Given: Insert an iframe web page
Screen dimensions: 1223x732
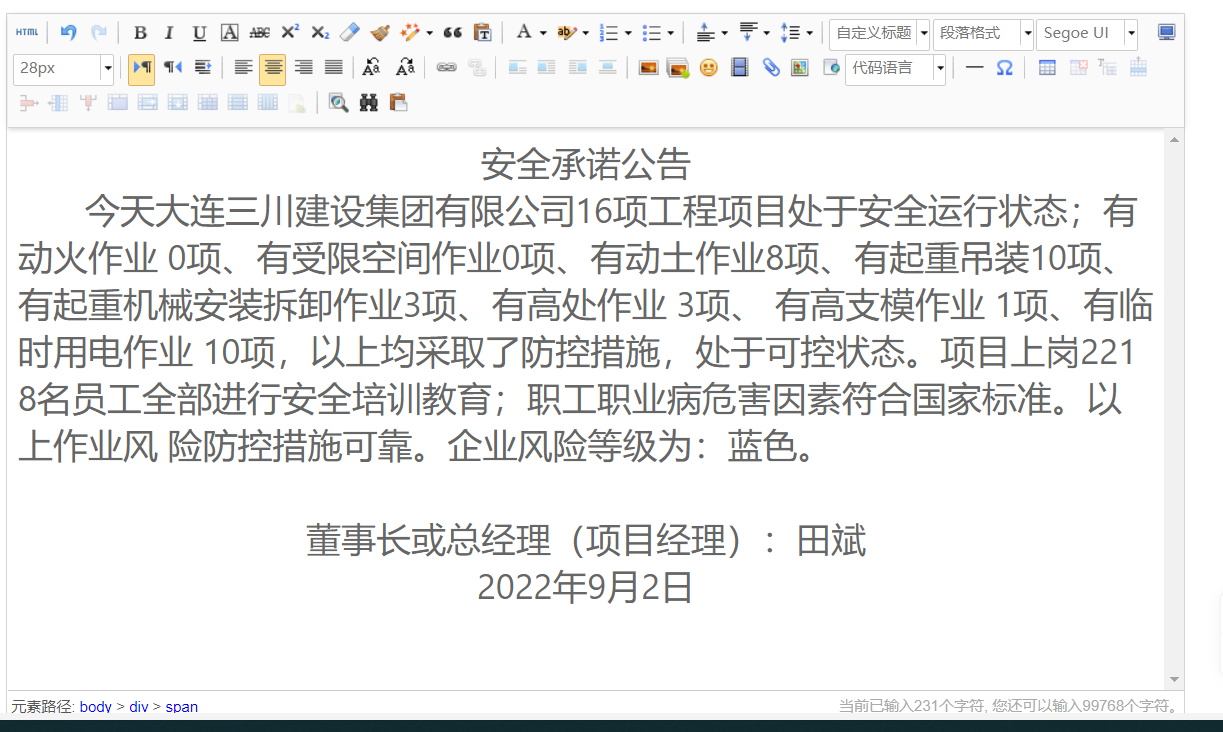Looking at the screenshot, I should 830,68.
